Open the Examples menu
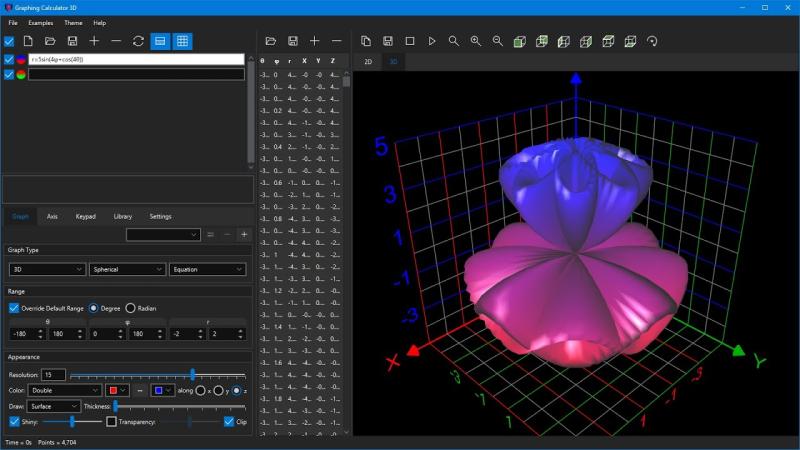Viewport: 800px width, 450px height. pyautogui.click(x=41, y=23)
